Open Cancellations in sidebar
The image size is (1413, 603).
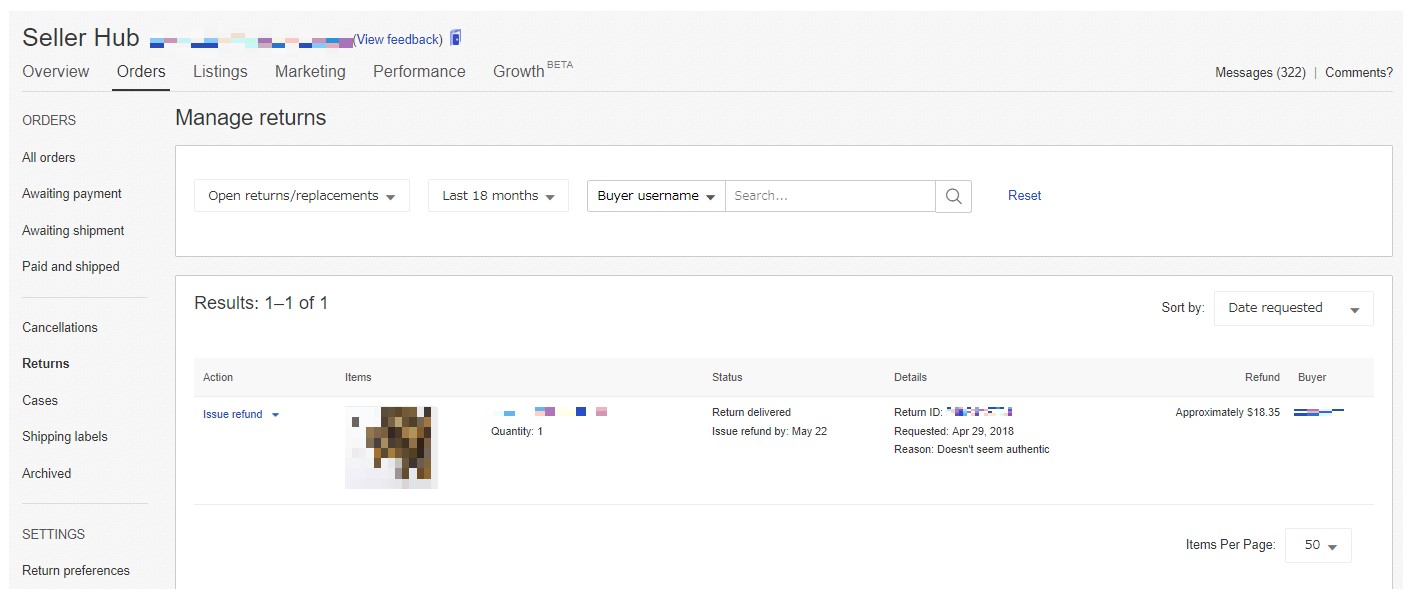click(x=60, y=327)
